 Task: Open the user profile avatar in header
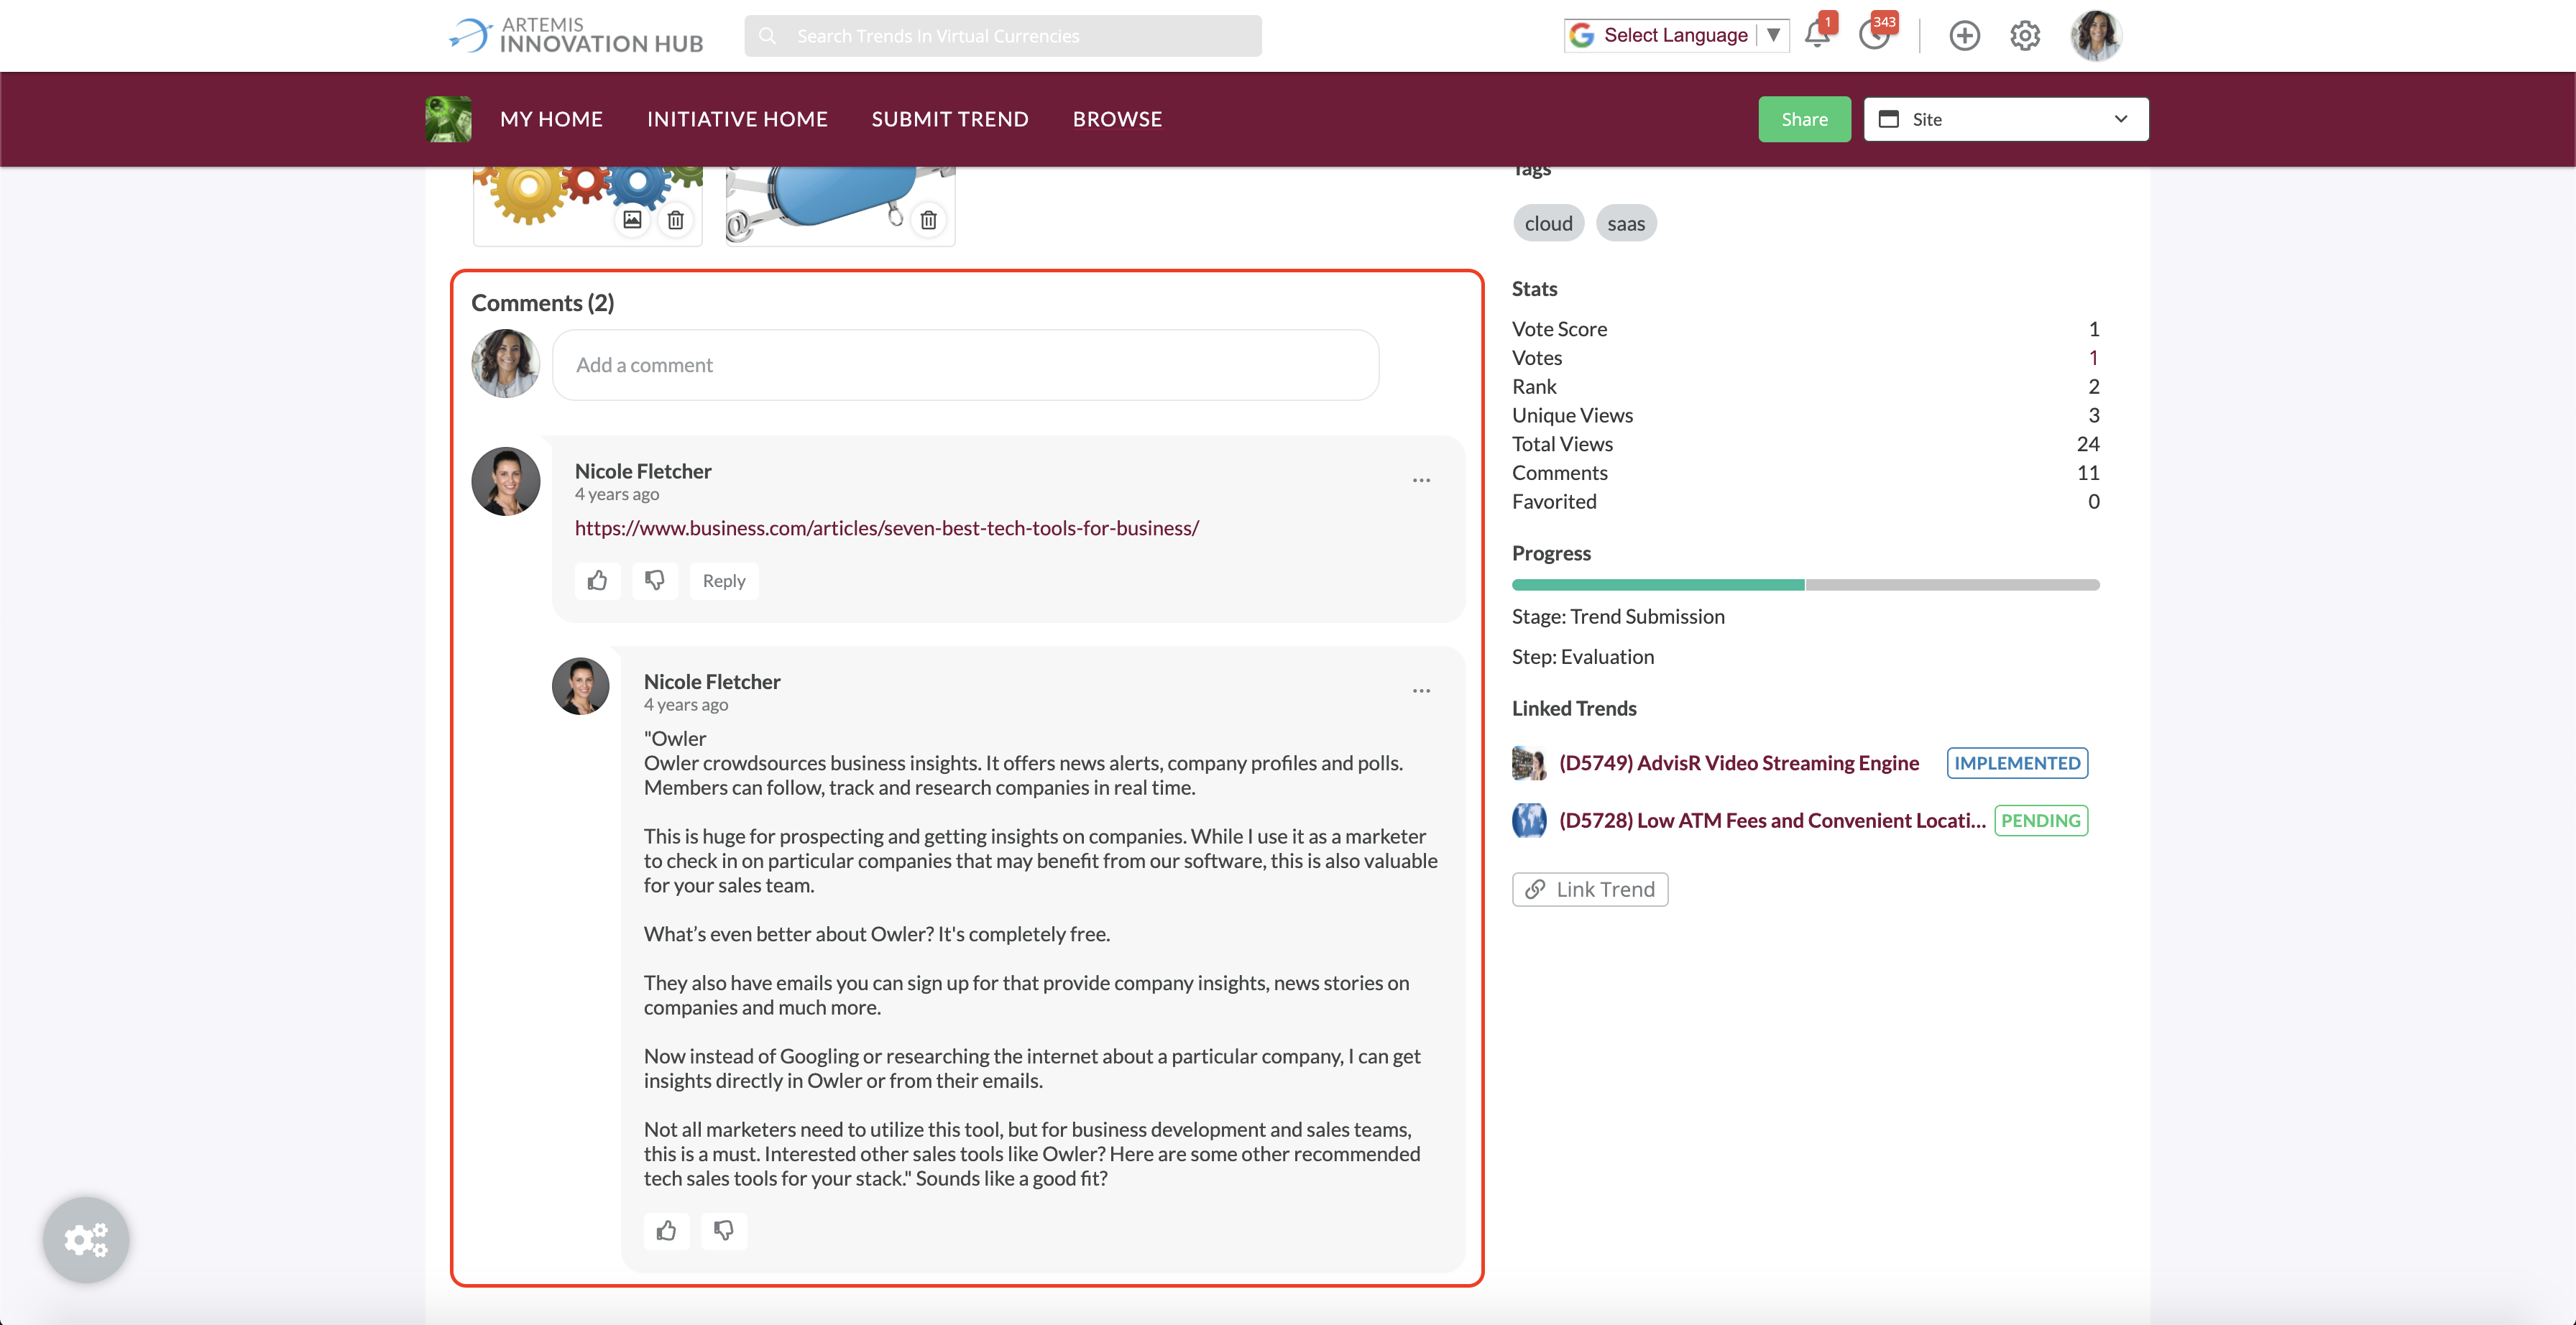(x=2095, y=36)
